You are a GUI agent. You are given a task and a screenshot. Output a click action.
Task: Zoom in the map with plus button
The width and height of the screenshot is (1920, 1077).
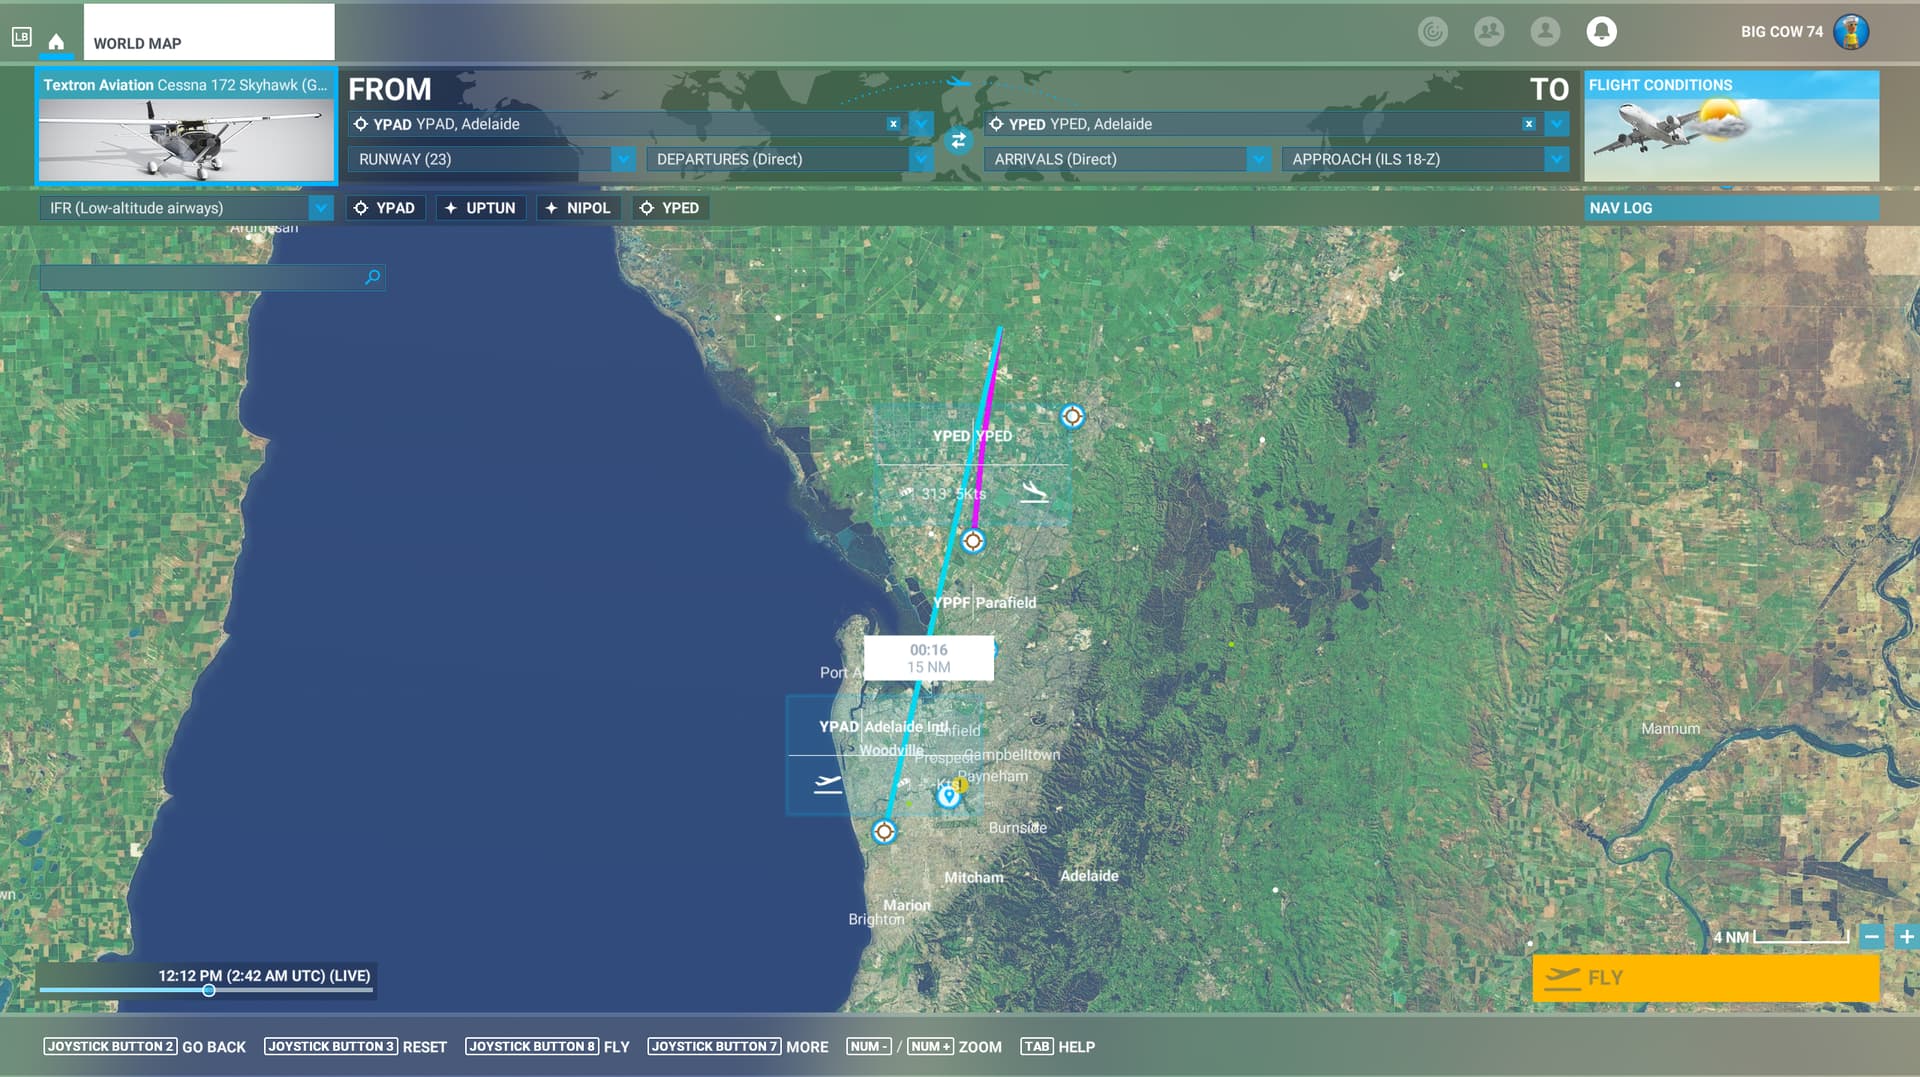(x=1906, y=937)
